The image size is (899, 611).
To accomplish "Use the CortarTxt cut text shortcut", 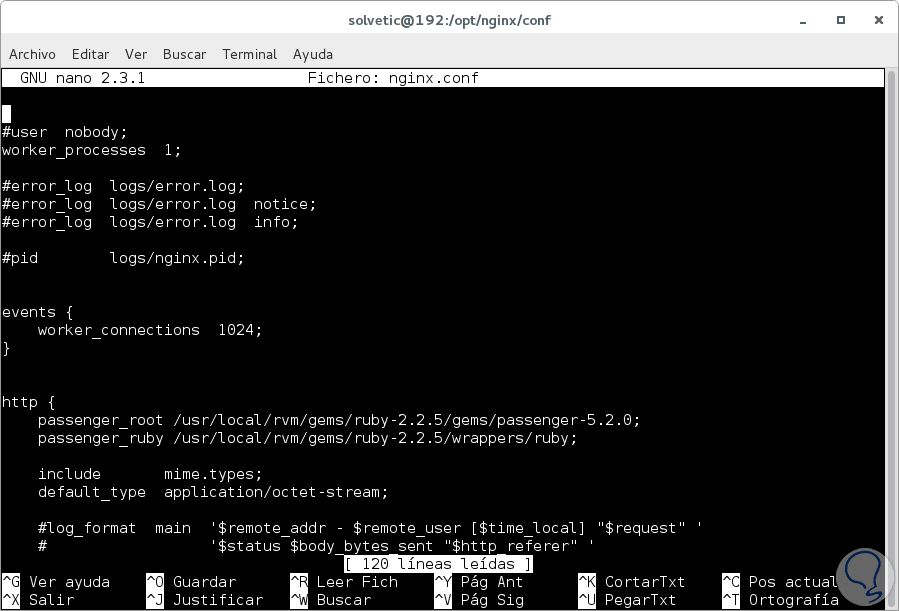I will pyautogui.click(x=640, y=581).
